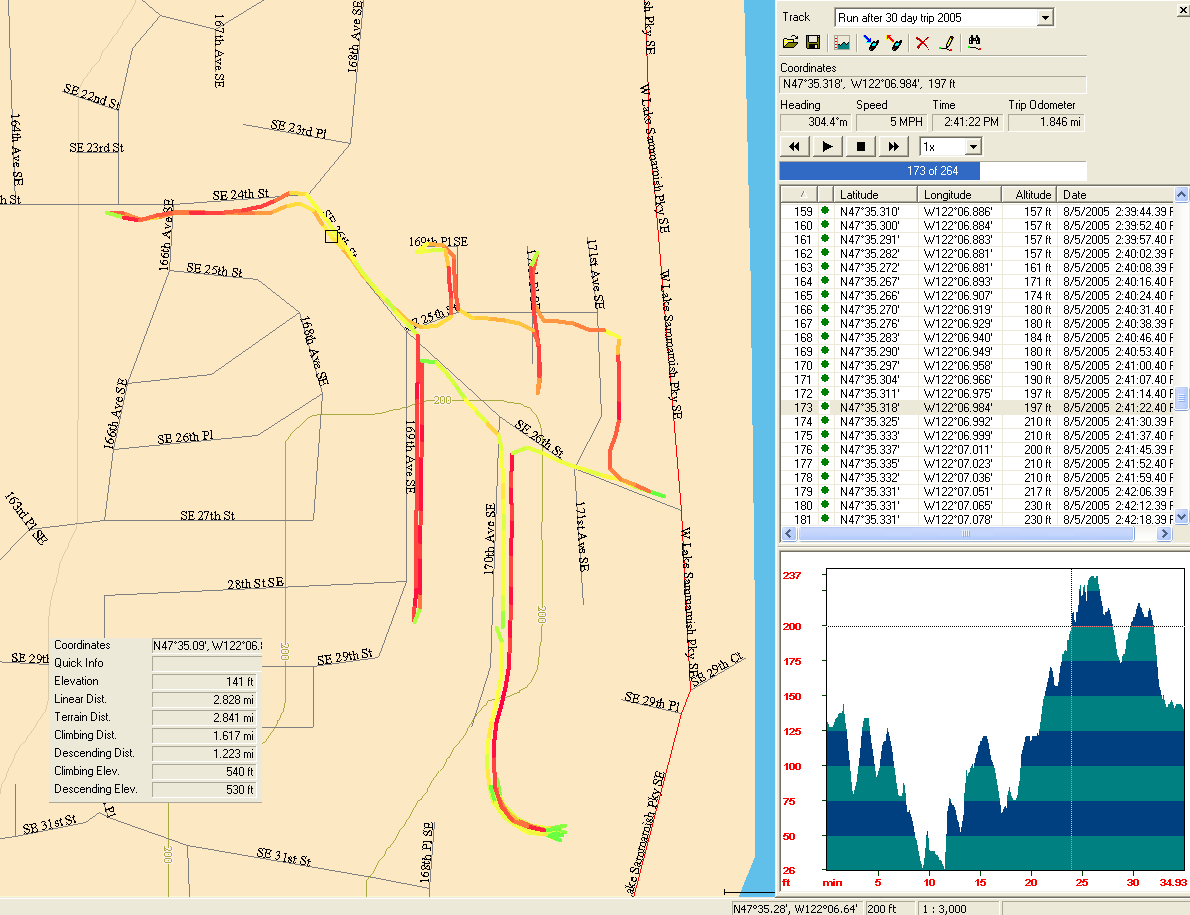This screenshot has width=1190, height=915.
Task: Click the binoculars find icon
Action: pos(974,43)
